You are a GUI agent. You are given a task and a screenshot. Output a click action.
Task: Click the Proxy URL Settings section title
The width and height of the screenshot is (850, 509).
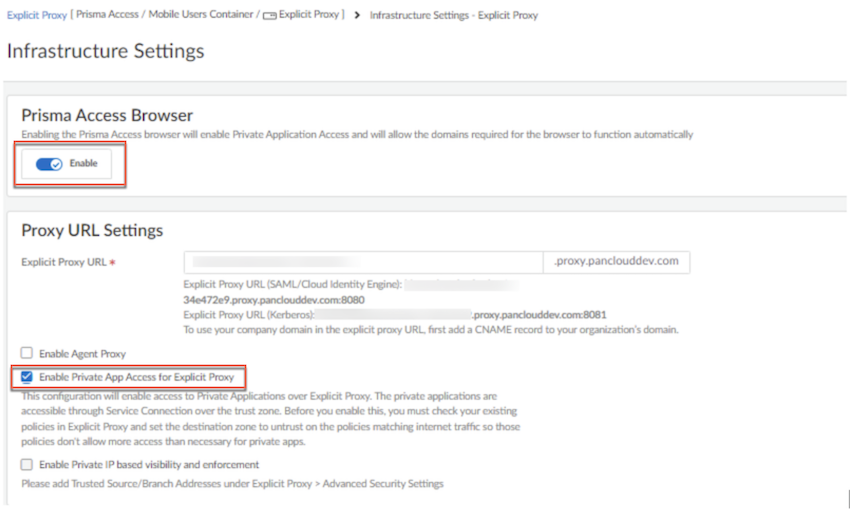92,230
